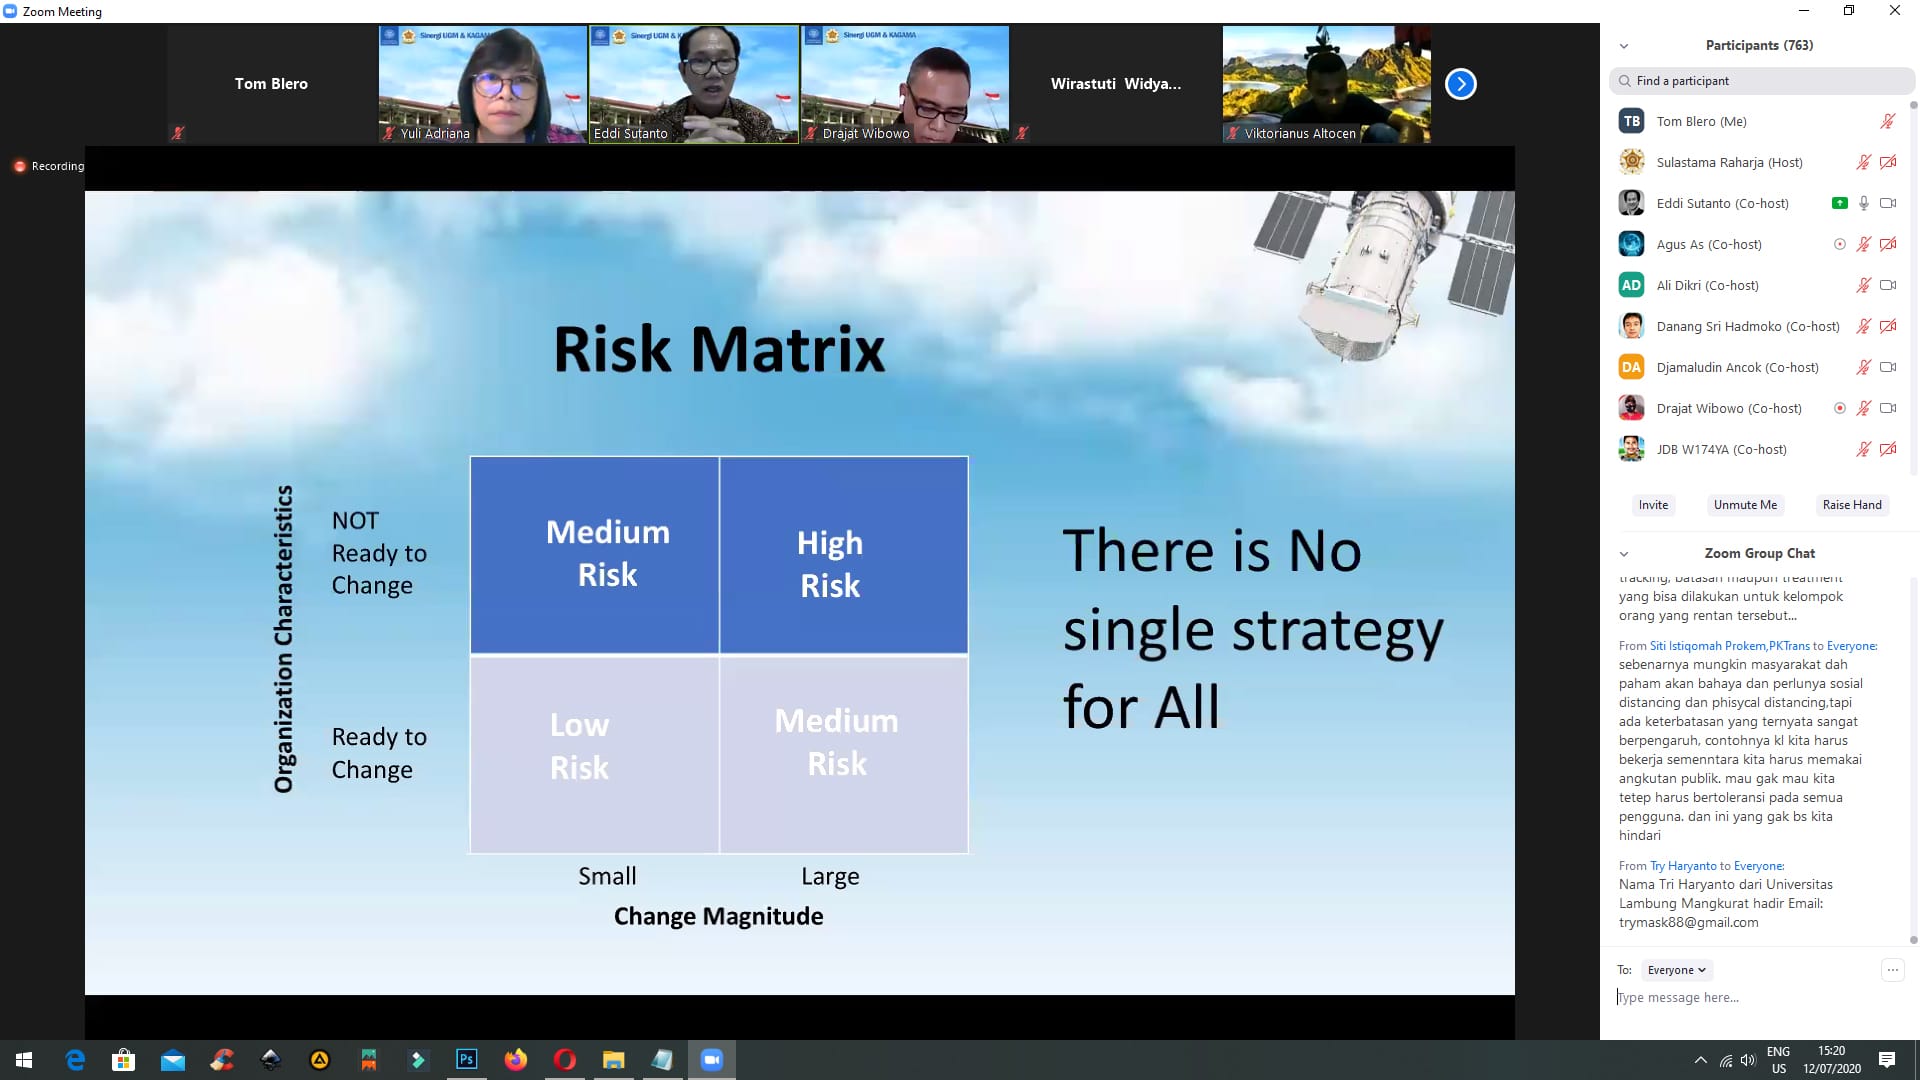Open Photoshop from the taskbar
Screen dimensions: 1920x1080
466,1059
